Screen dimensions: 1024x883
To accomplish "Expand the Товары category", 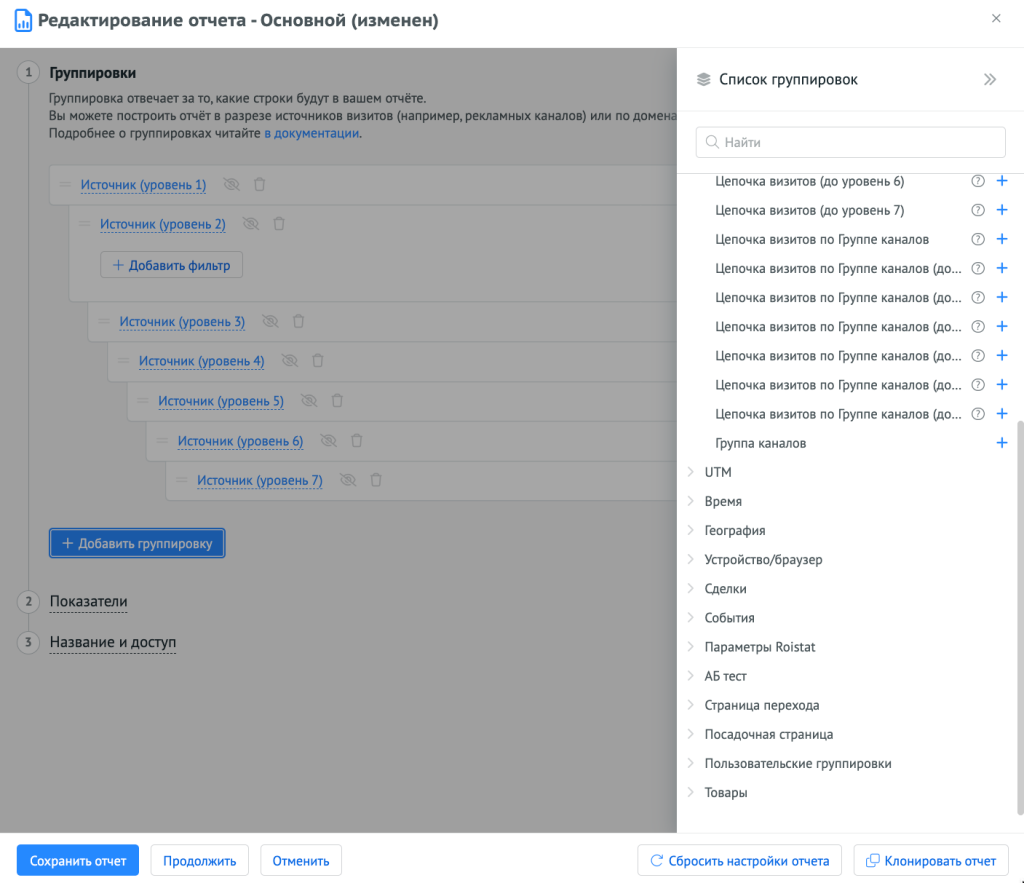I will (690, 792).
